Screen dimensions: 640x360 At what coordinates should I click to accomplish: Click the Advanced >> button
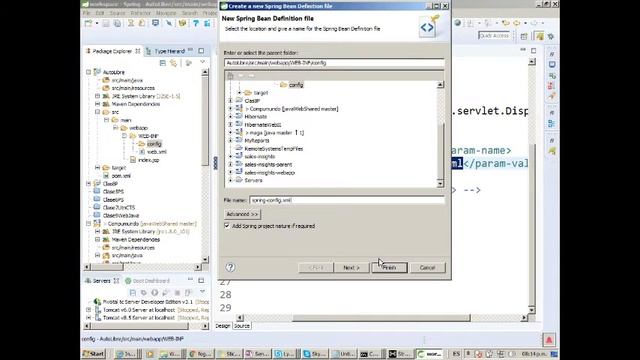point(242,214)
